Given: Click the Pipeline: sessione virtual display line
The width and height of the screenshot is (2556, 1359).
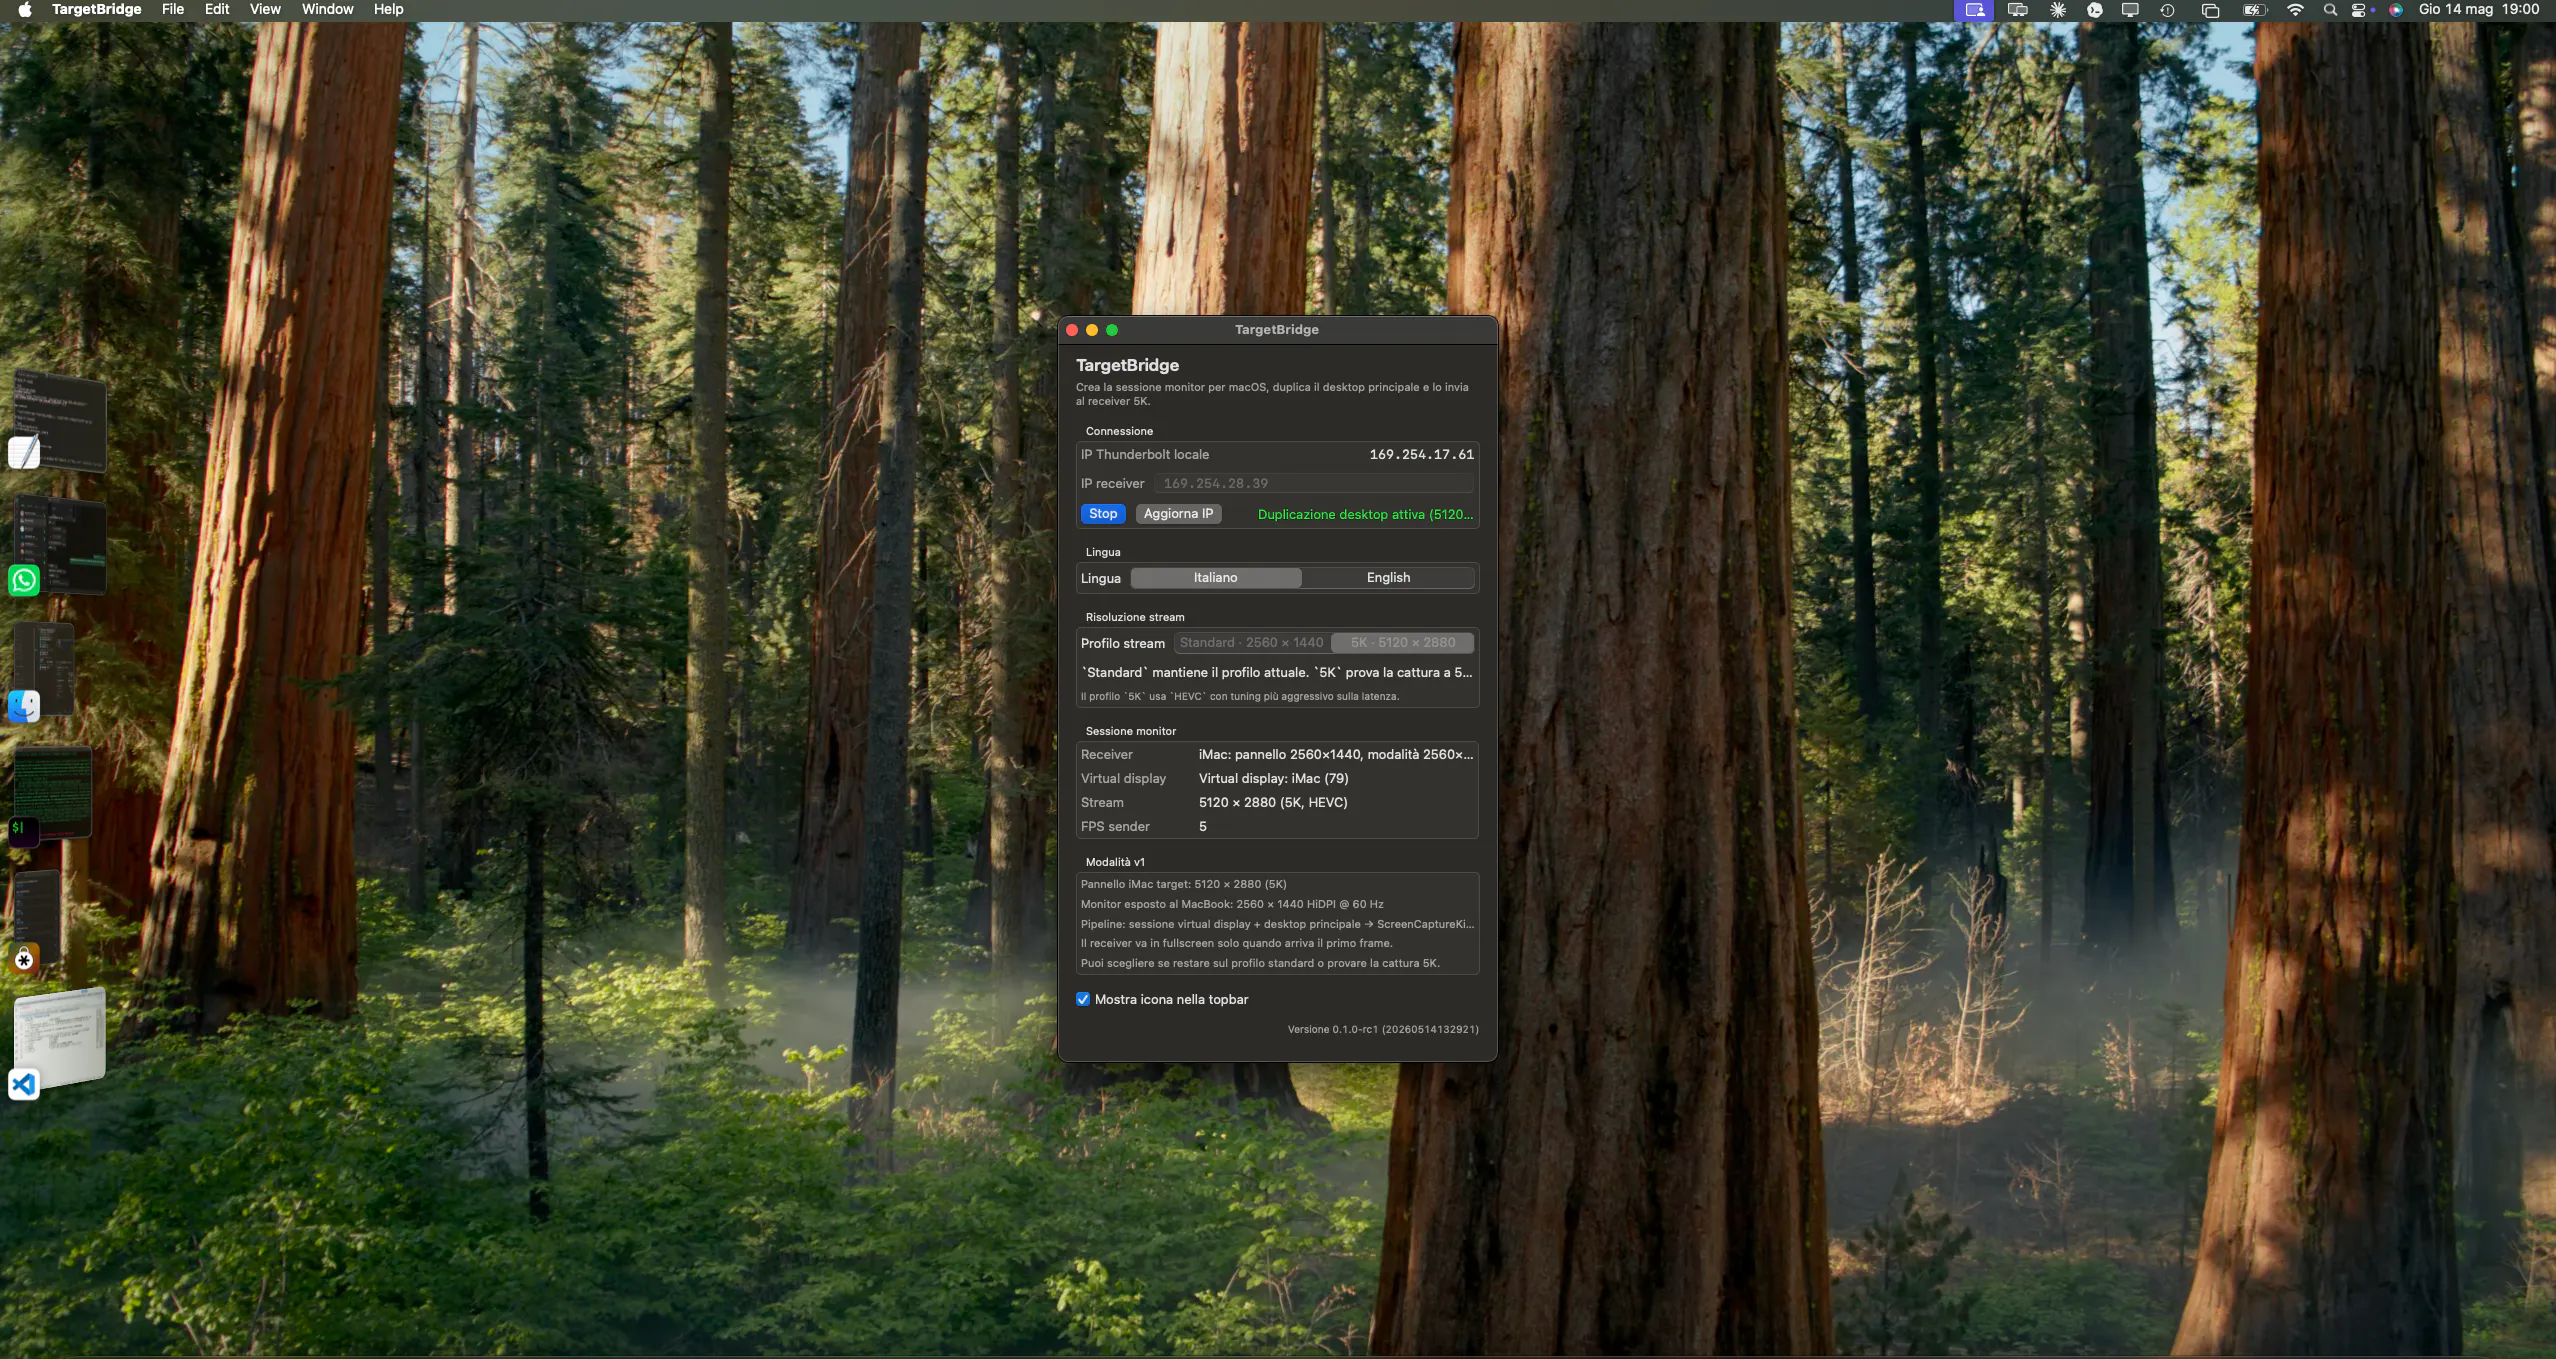Looking at the screenshot, I should [1277, 924].
